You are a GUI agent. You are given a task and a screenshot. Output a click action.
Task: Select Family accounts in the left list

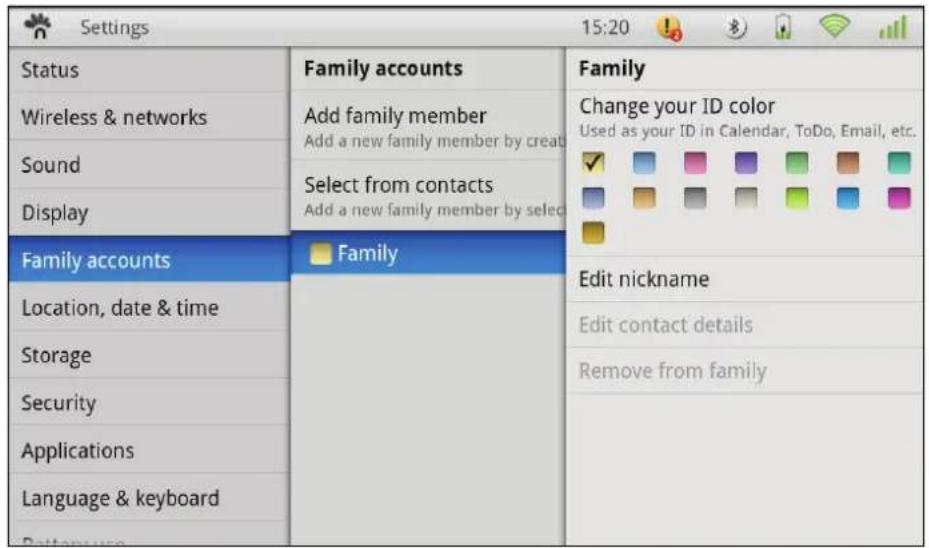pyautogui.click(x=149, y=259)
